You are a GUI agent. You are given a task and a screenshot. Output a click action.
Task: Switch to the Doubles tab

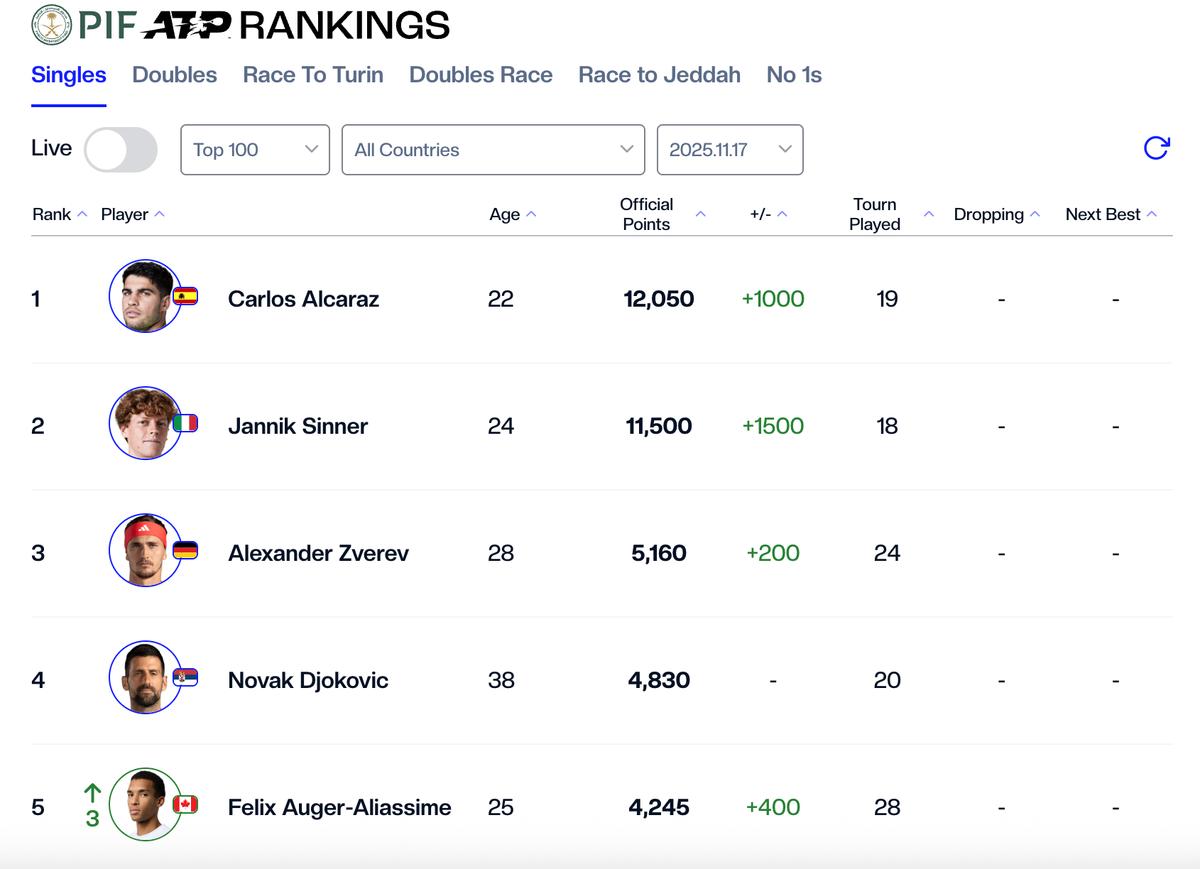tap(174, 74)
